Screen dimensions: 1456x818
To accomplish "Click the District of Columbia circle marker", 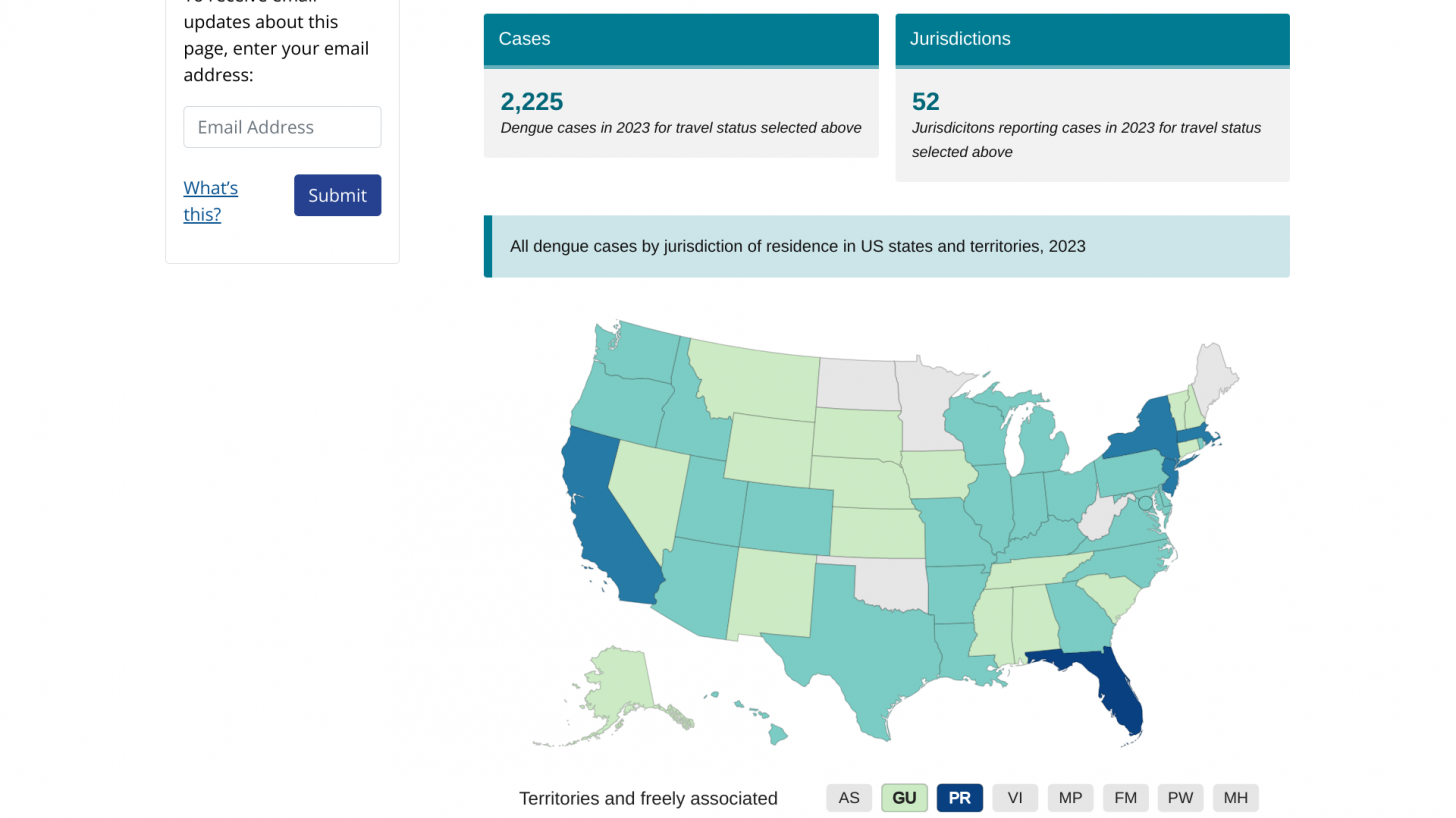I will (1145, 503).
